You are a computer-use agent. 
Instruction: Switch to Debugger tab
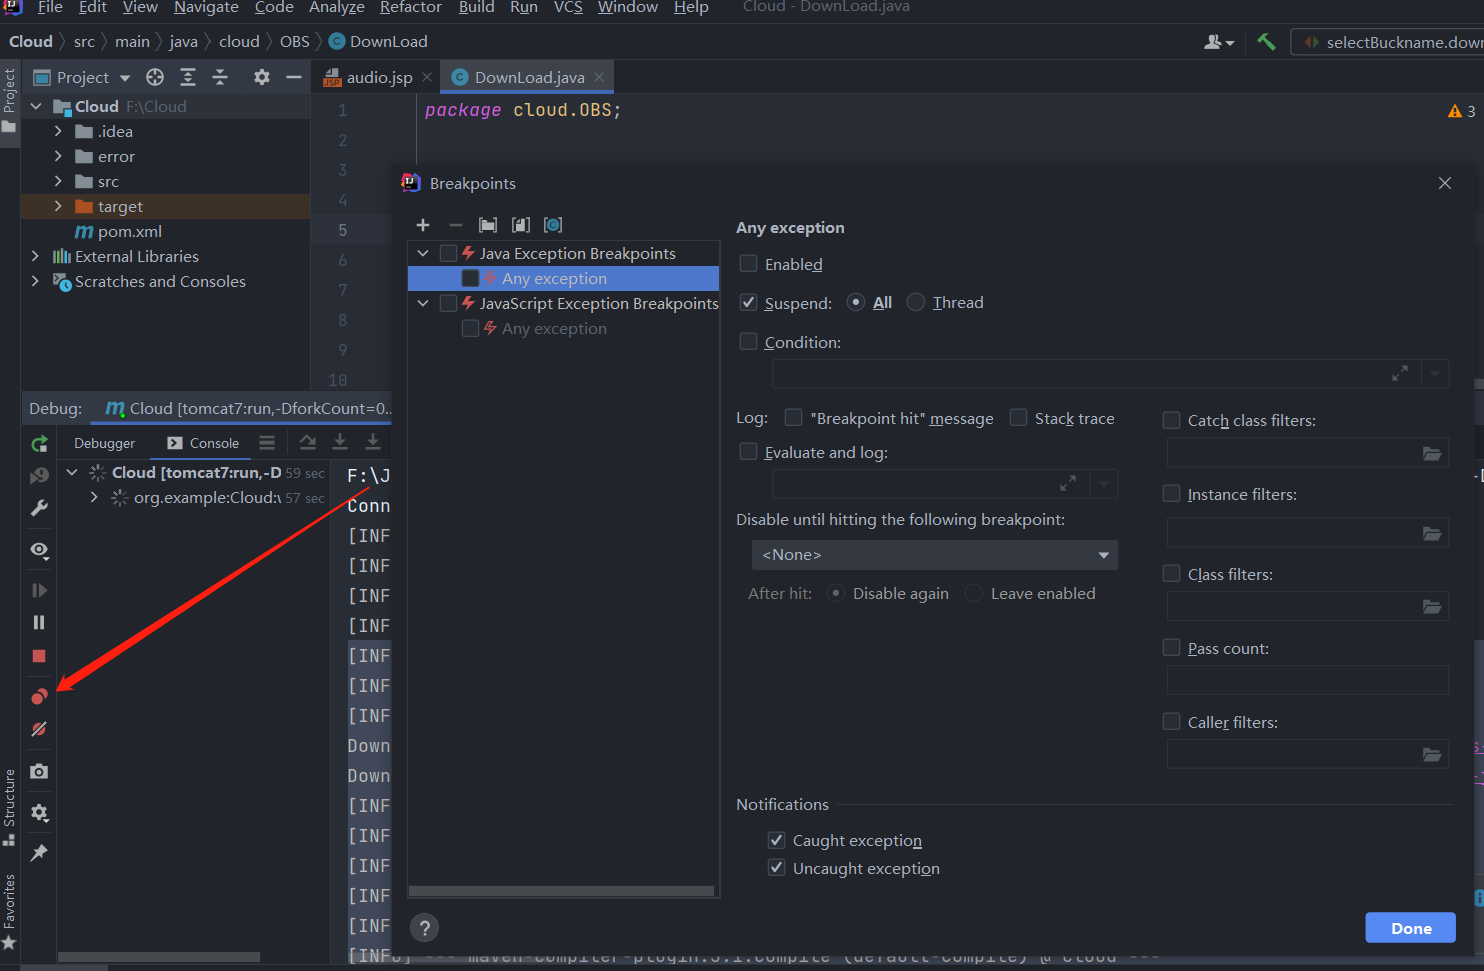click(x=104, y=443)
